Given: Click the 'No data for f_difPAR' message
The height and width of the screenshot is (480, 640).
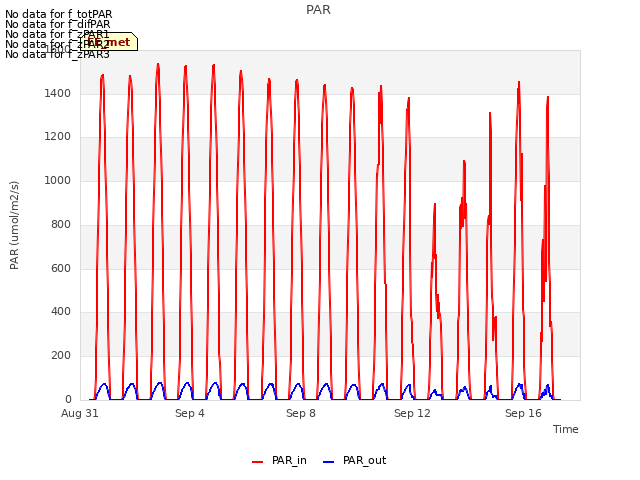Looking at the screenshot, I should click(x=58, y=24).
